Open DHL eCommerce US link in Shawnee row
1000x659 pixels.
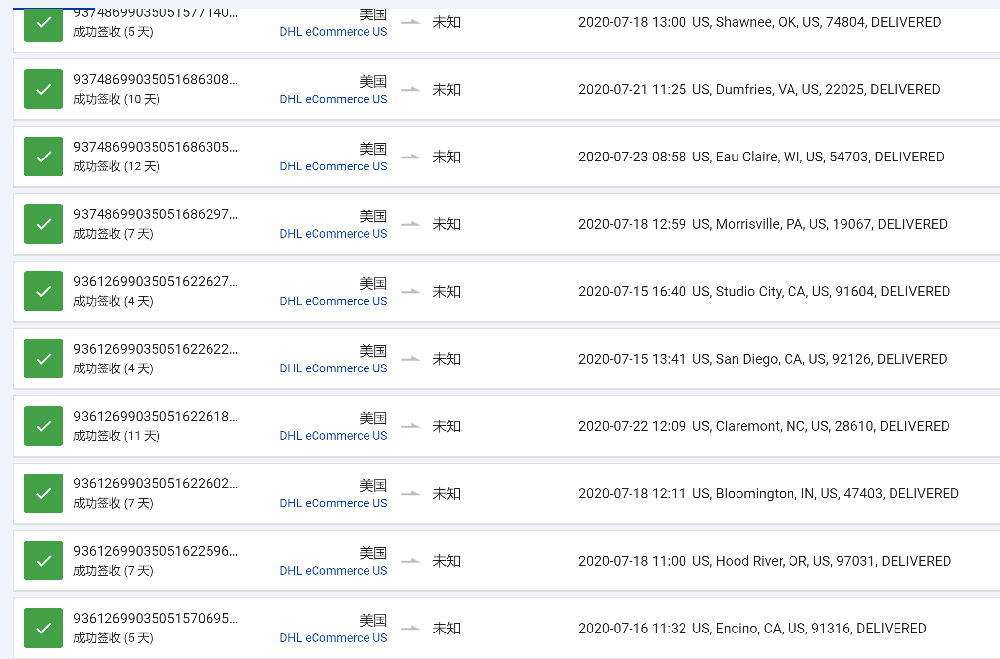333,31
